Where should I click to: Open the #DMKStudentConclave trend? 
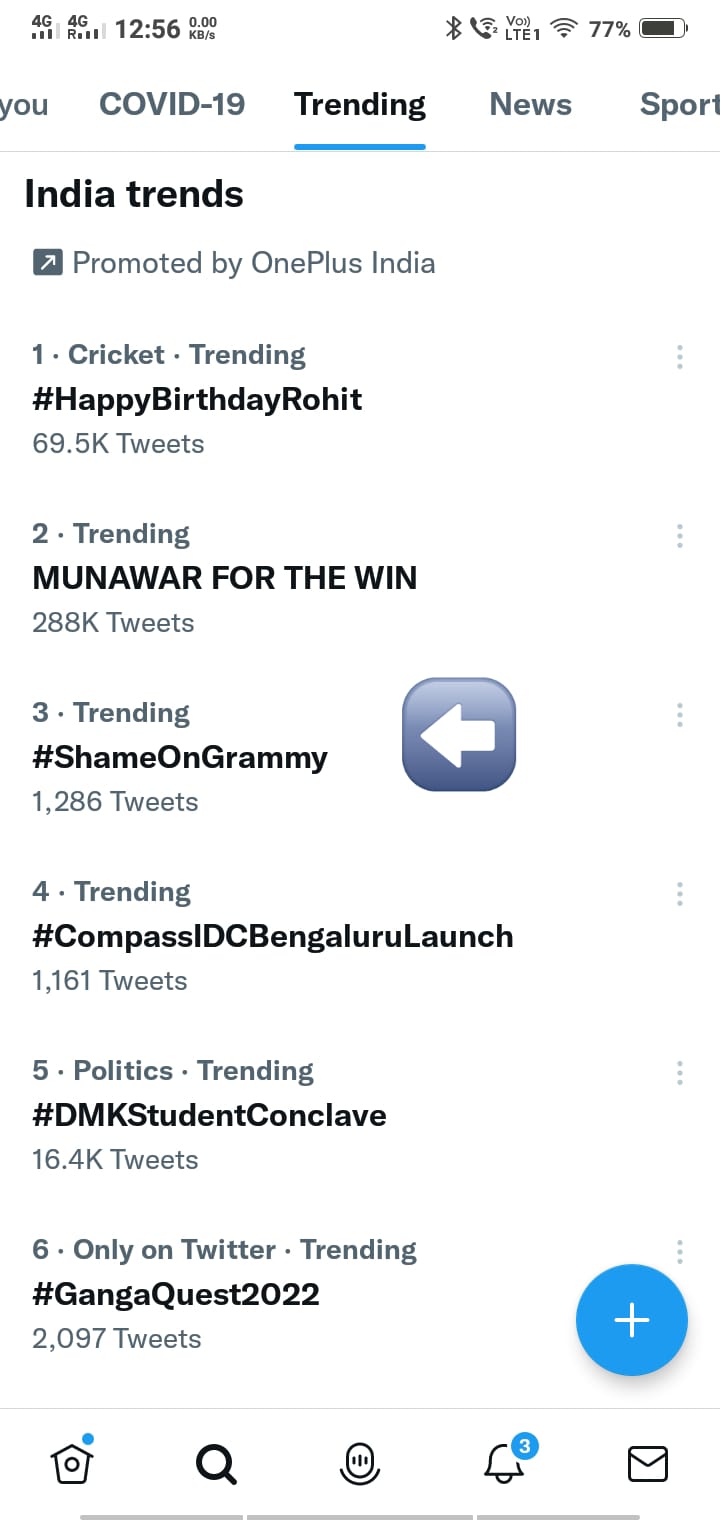209,1115
